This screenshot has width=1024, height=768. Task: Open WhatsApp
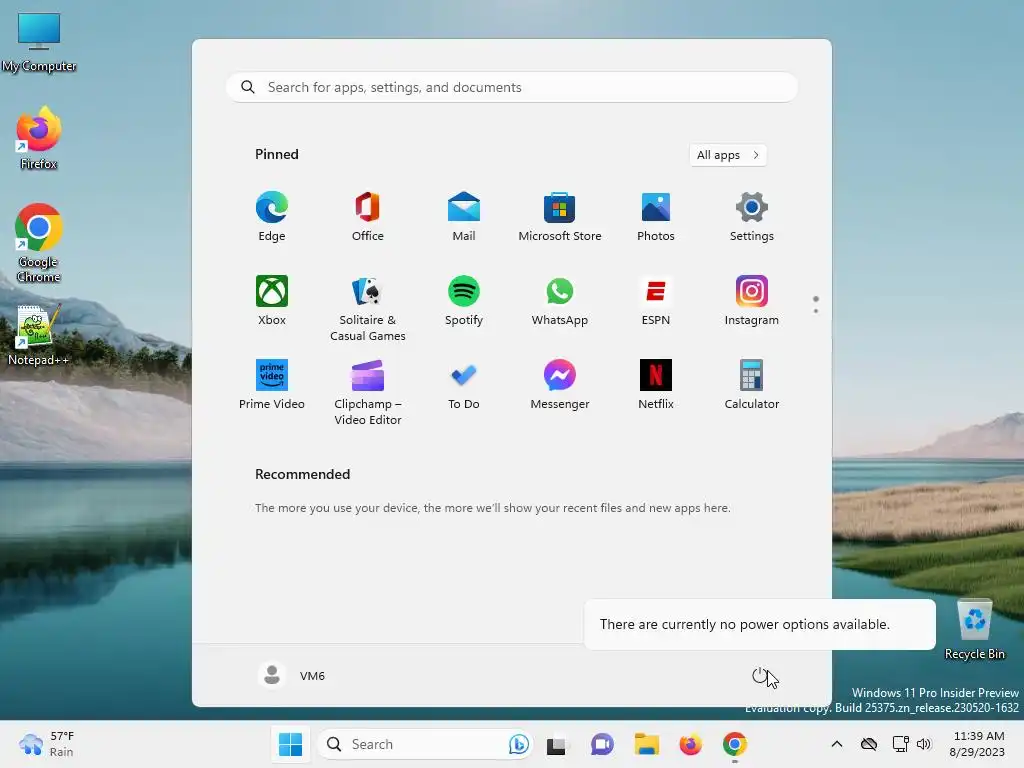click(560, 300)
